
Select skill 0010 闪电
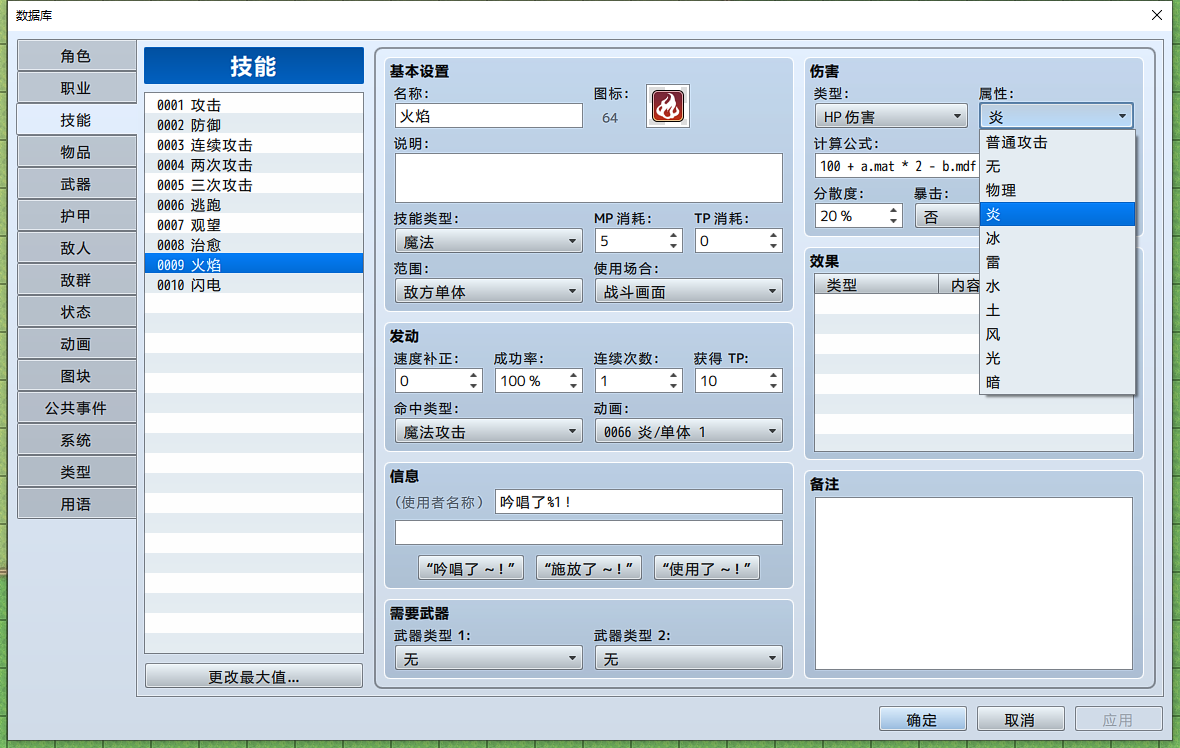254,284
